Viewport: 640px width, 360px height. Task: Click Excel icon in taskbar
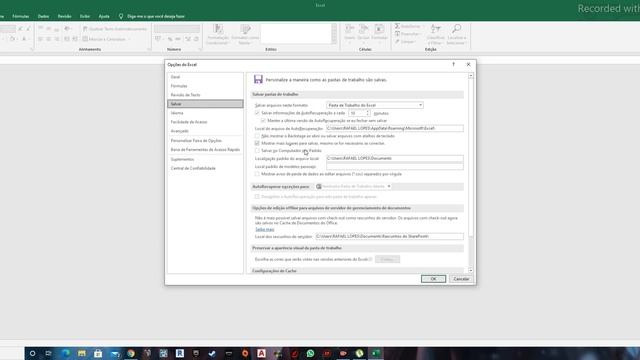[376, 353]
